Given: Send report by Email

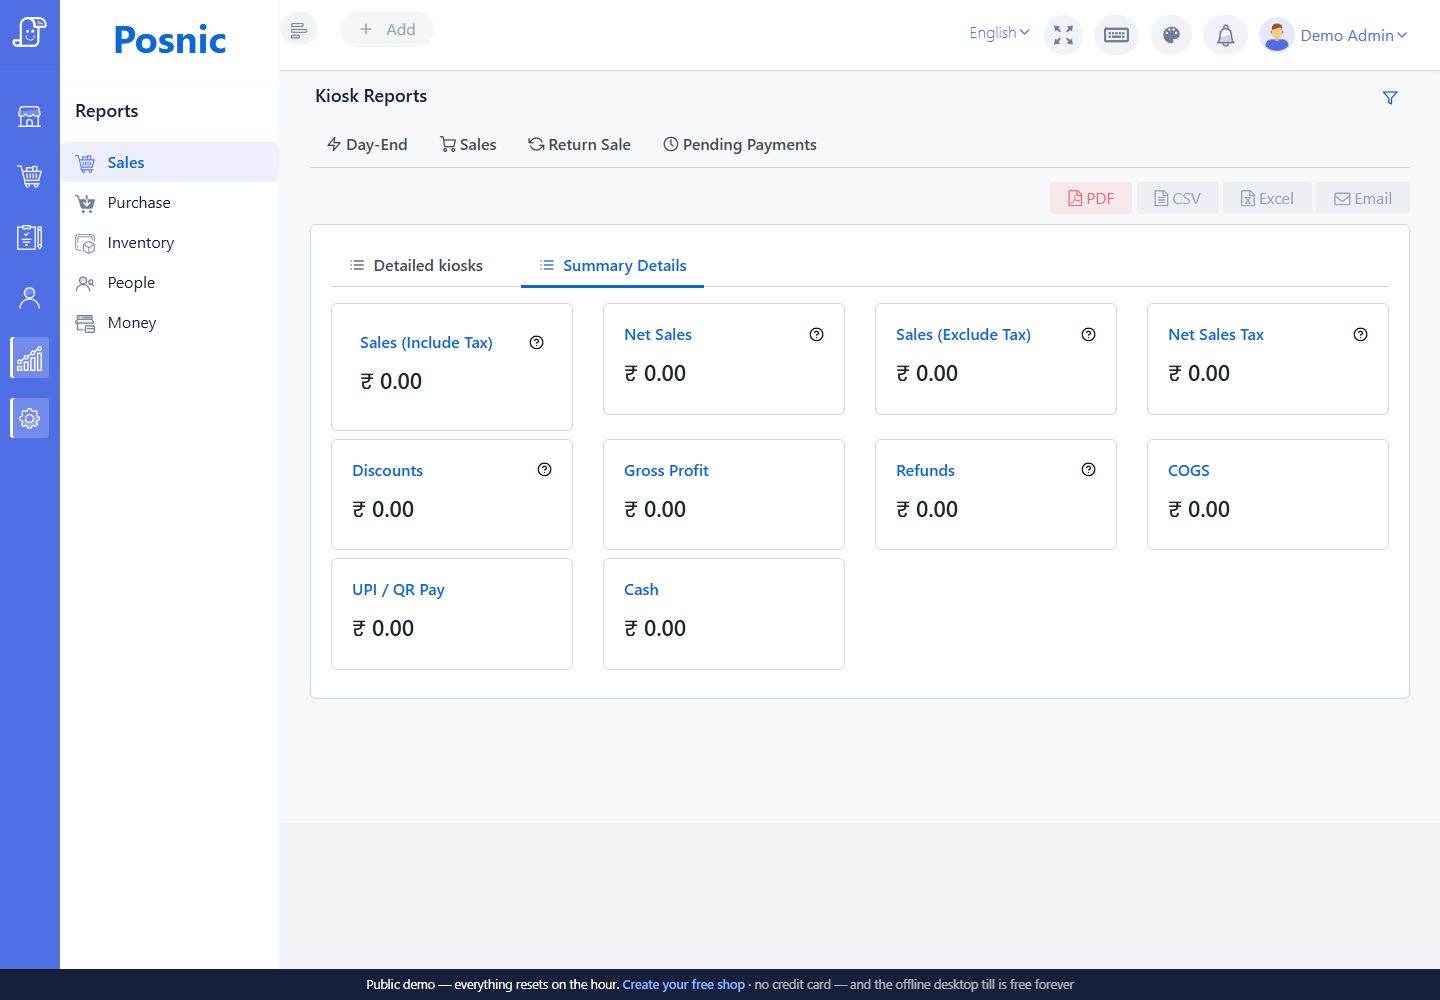Looking at the screenshot, I should tap(1363, 198).
